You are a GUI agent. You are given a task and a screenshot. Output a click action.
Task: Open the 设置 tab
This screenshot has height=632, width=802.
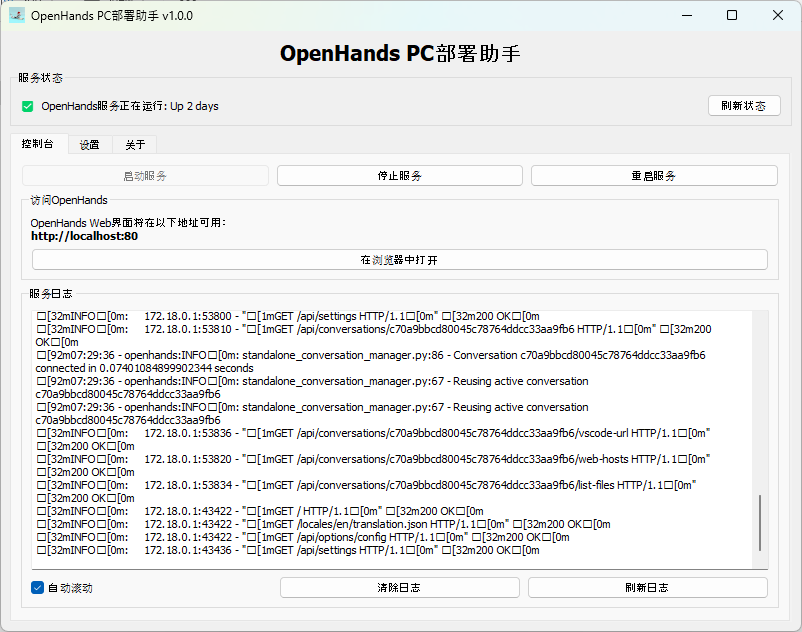coord(90,145)
